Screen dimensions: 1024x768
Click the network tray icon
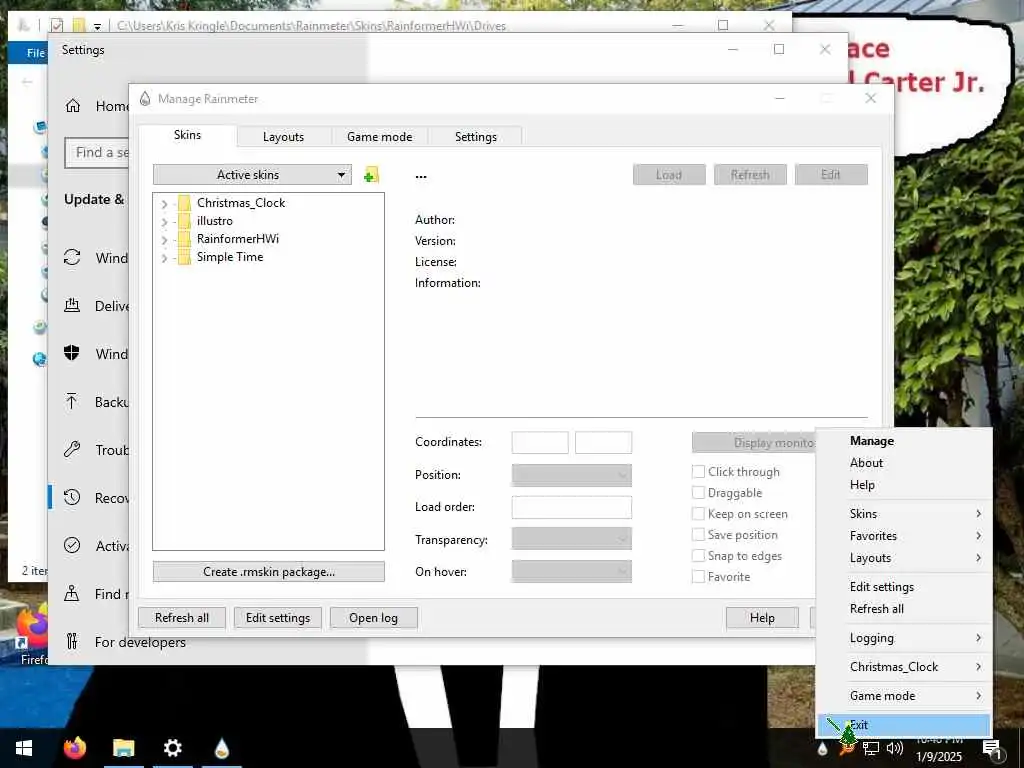(x=871, y=748)
